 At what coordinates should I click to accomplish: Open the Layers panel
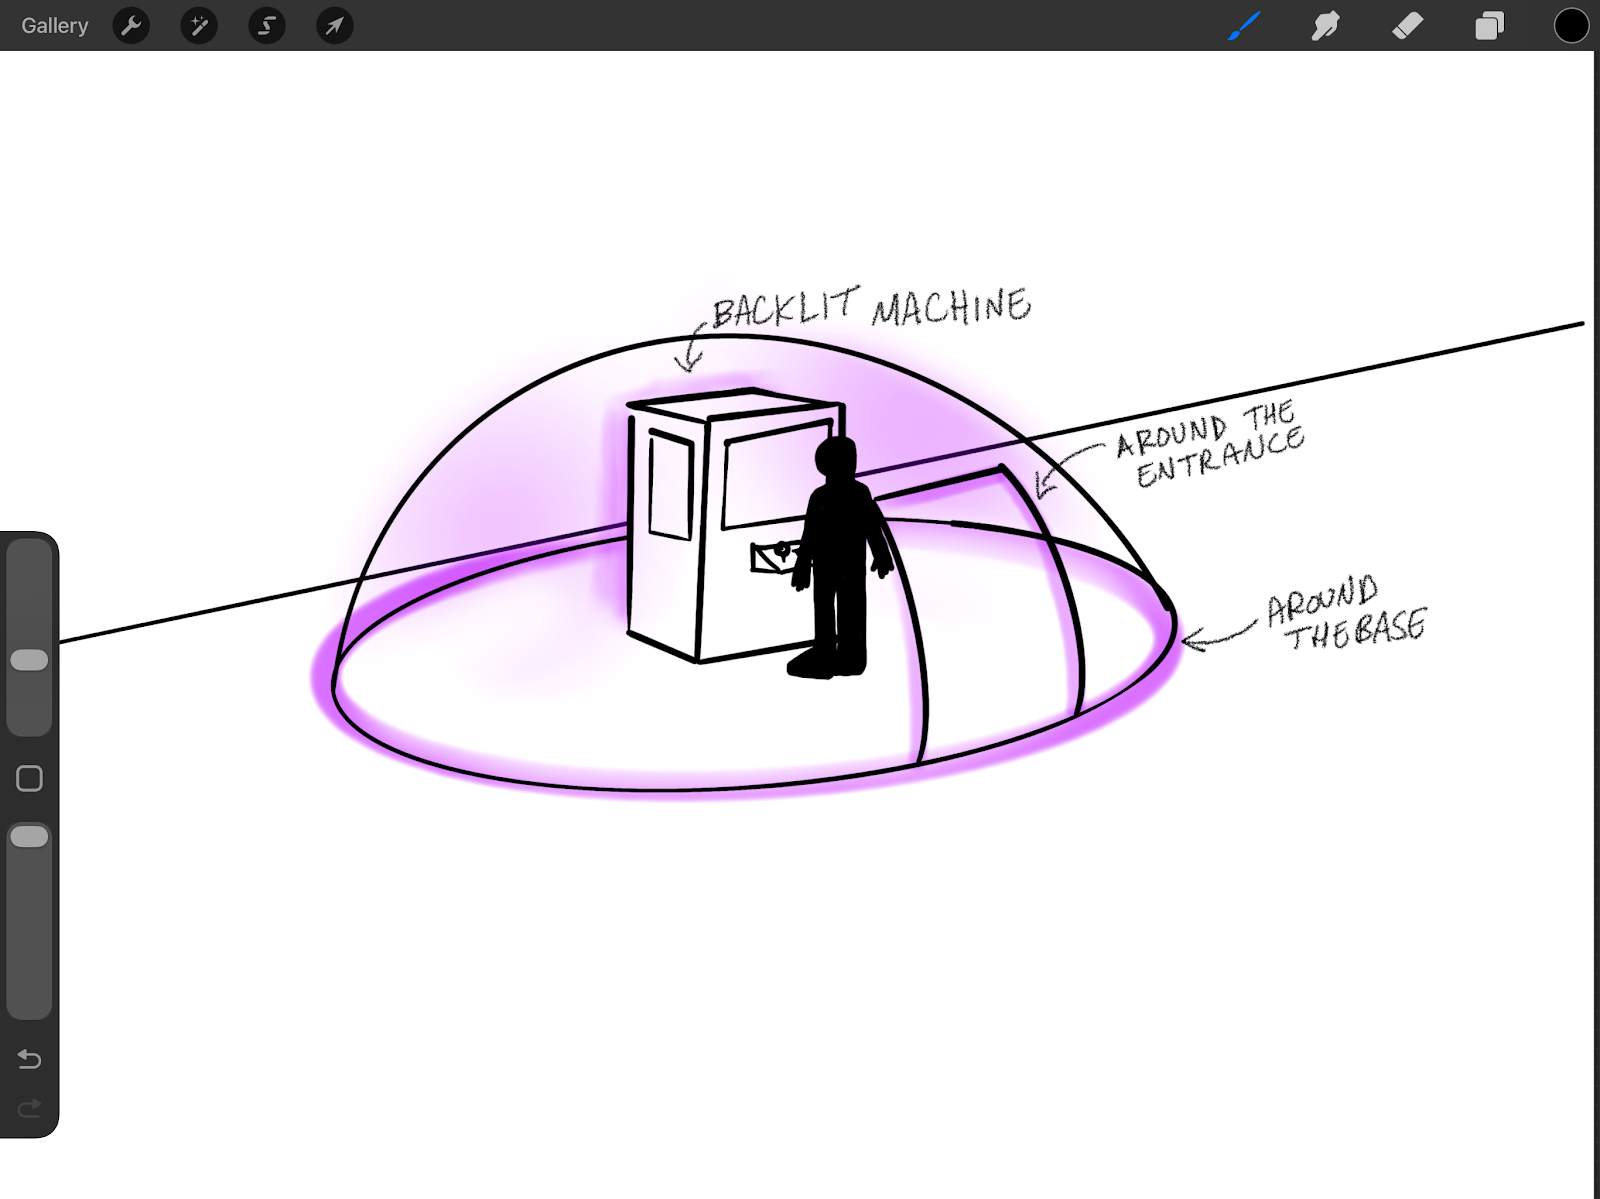[1489, 26]
